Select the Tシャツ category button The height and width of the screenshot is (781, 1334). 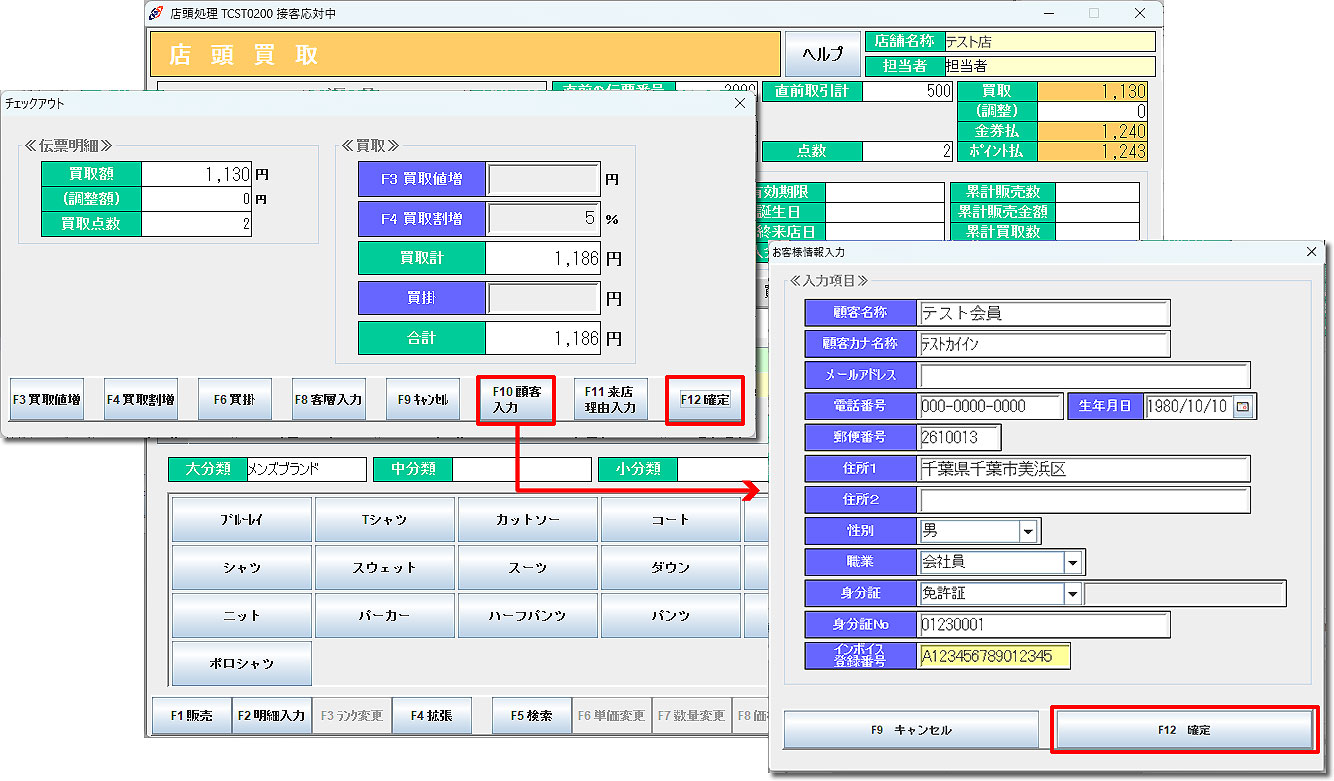click(385, 520)
